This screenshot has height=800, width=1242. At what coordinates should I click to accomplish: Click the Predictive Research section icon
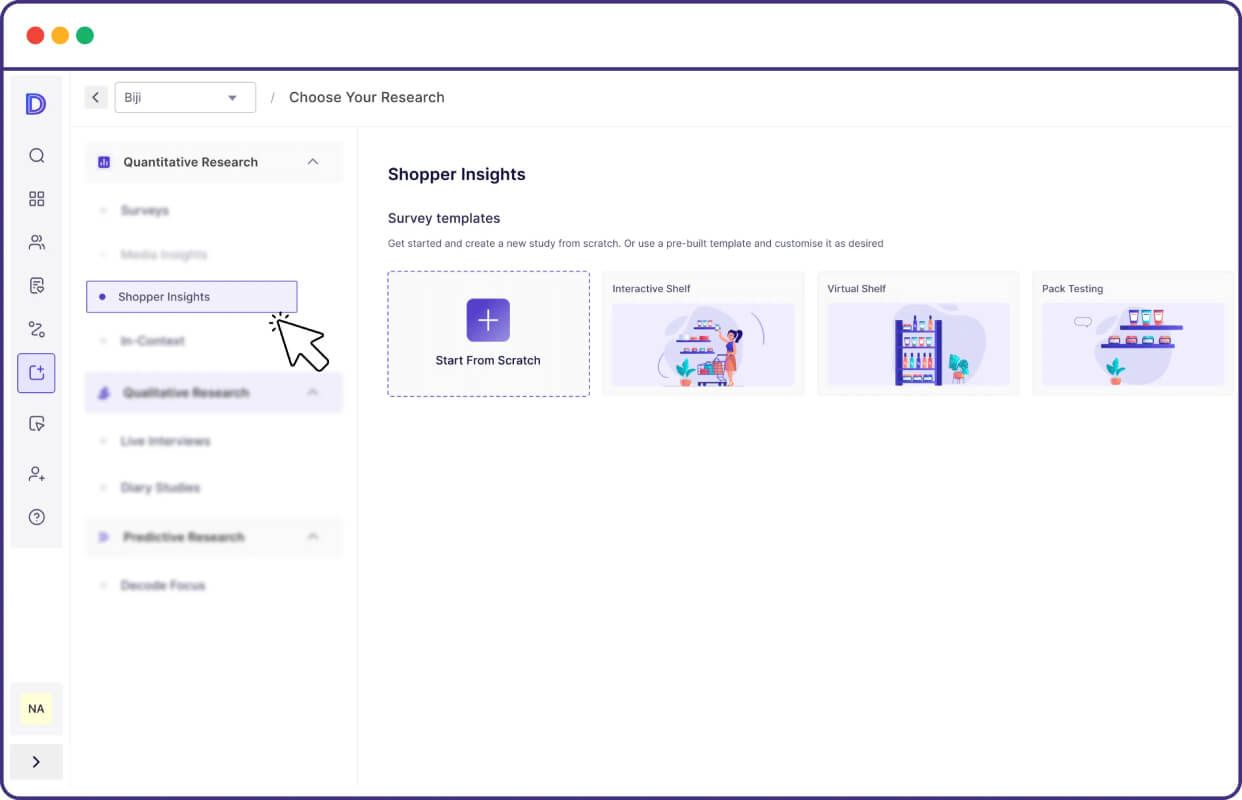(104, 537)
